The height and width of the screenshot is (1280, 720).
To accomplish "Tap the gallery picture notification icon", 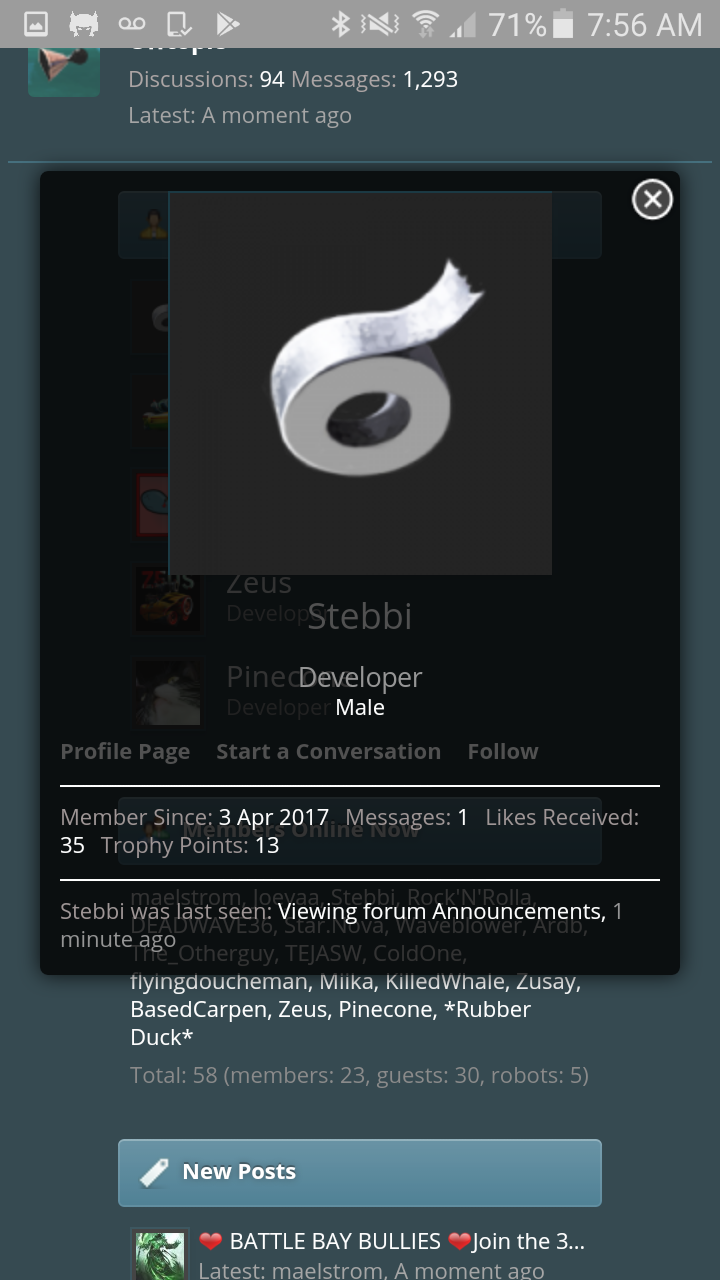I will pyautogui.click(x=35, y=24).
